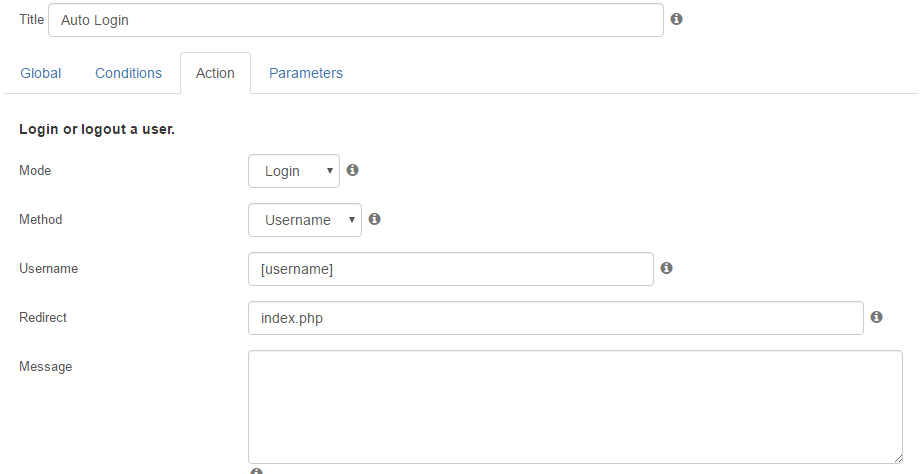Click the info icon beside the Title field
Viewport: 923px width, 474px height.
tap(676, 19)
